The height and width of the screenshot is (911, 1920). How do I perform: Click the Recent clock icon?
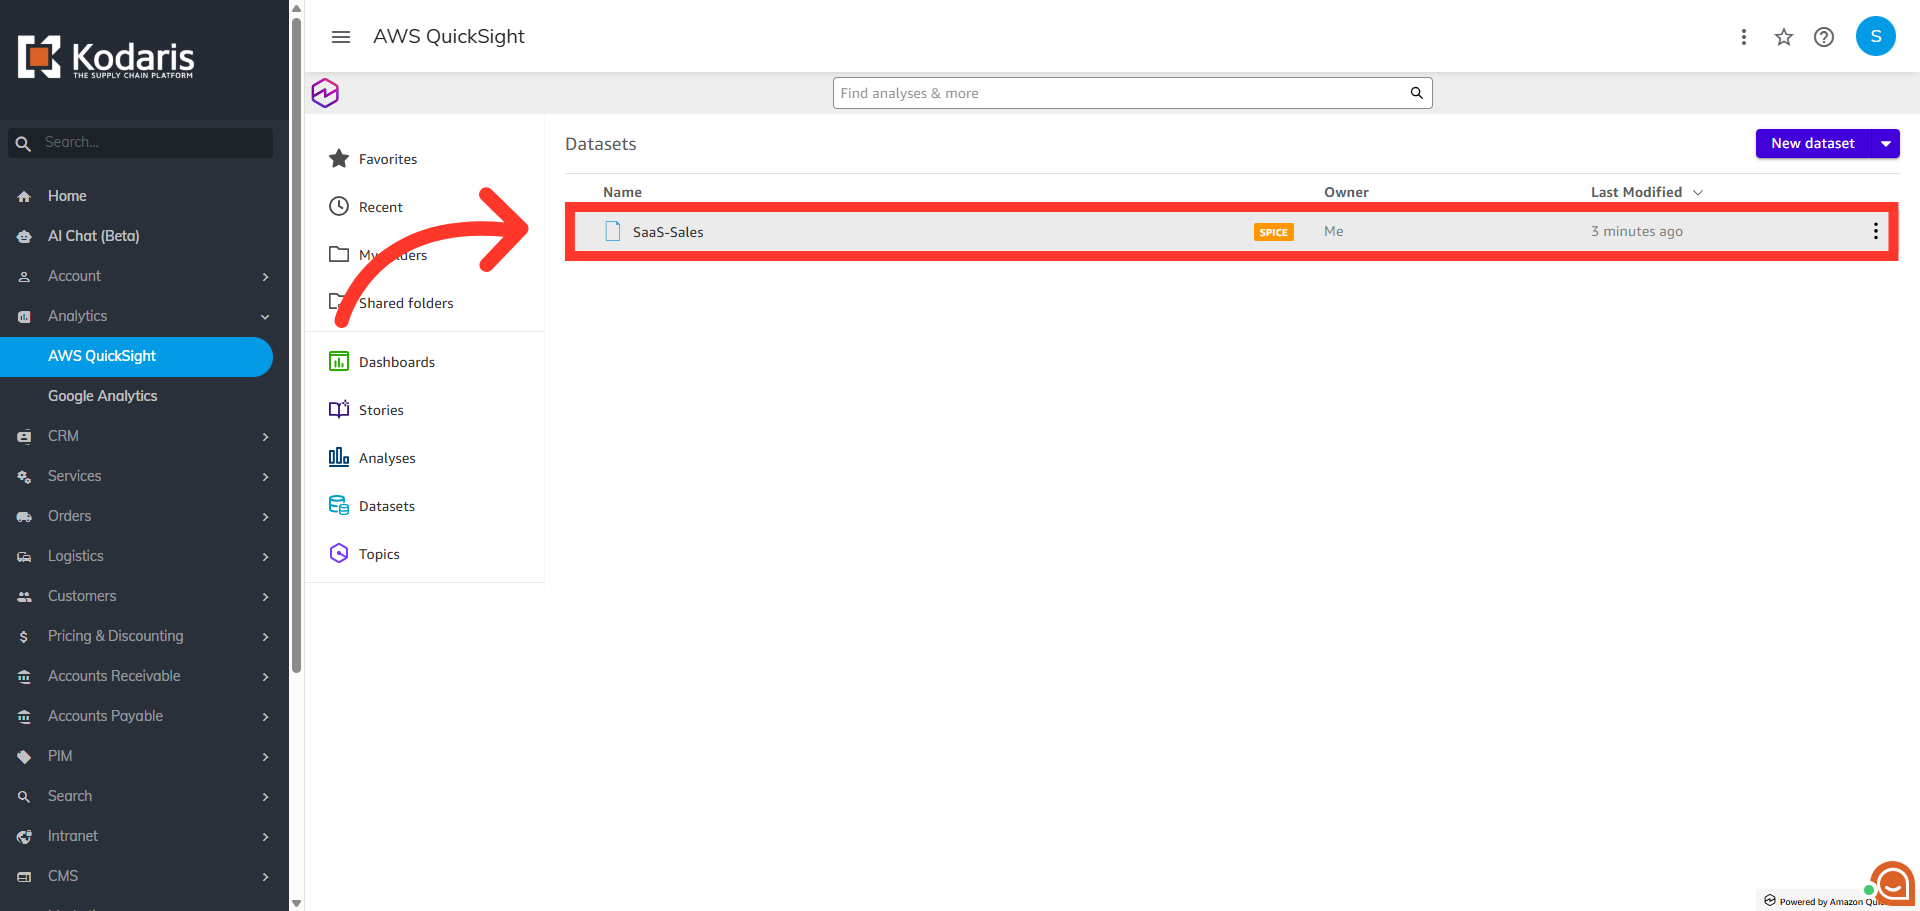point(339,206)
